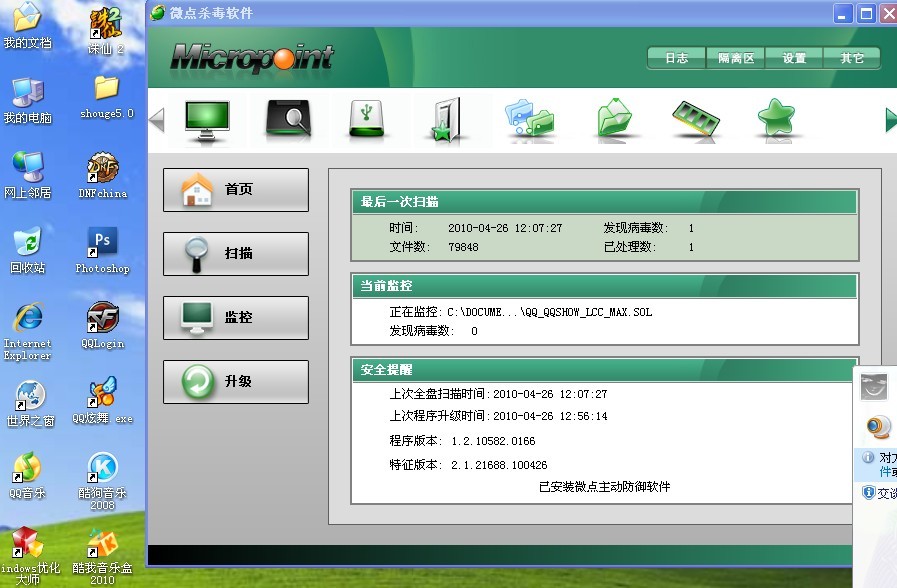Choose the memory chip scan icon
This screenshot has width=897, height=588.
point(696,118)
